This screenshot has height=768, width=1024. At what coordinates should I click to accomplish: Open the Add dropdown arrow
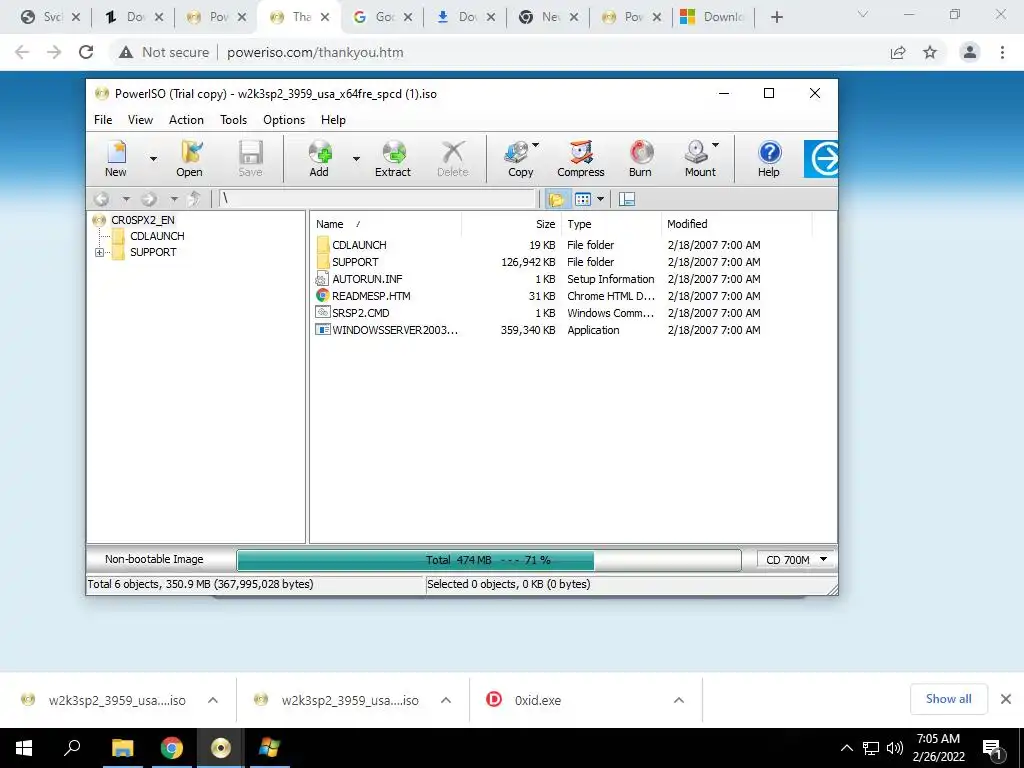356,159
